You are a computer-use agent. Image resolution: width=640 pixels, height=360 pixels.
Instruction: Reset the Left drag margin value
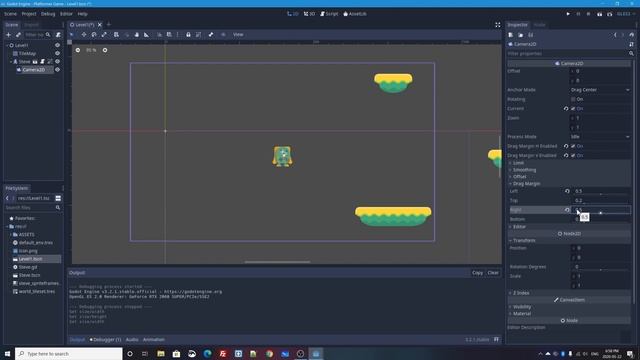coord(567,191)
